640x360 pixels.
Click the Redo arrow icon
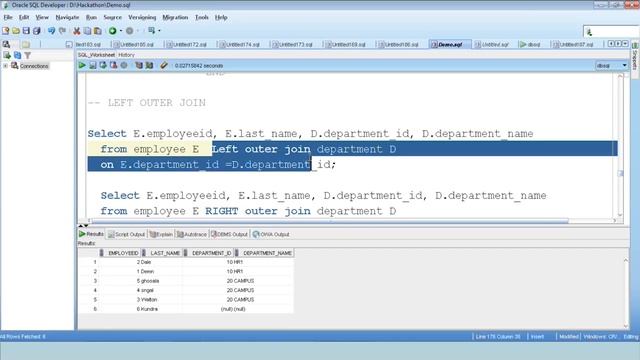(62, 31)
